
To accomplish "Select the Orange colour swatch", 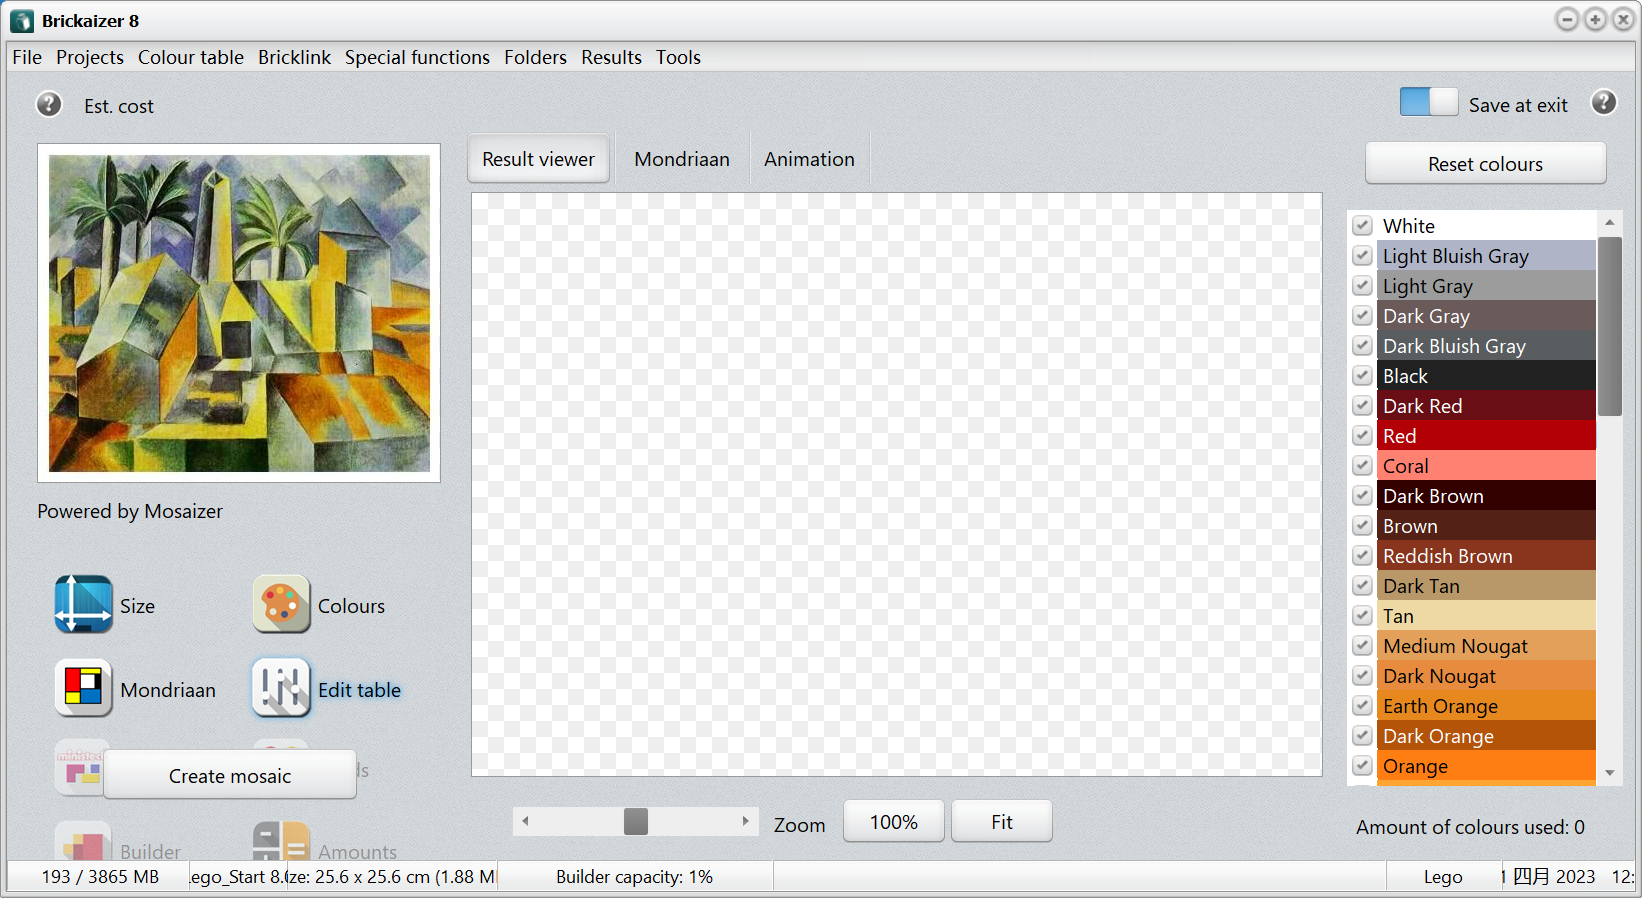I will (1486, 766).
